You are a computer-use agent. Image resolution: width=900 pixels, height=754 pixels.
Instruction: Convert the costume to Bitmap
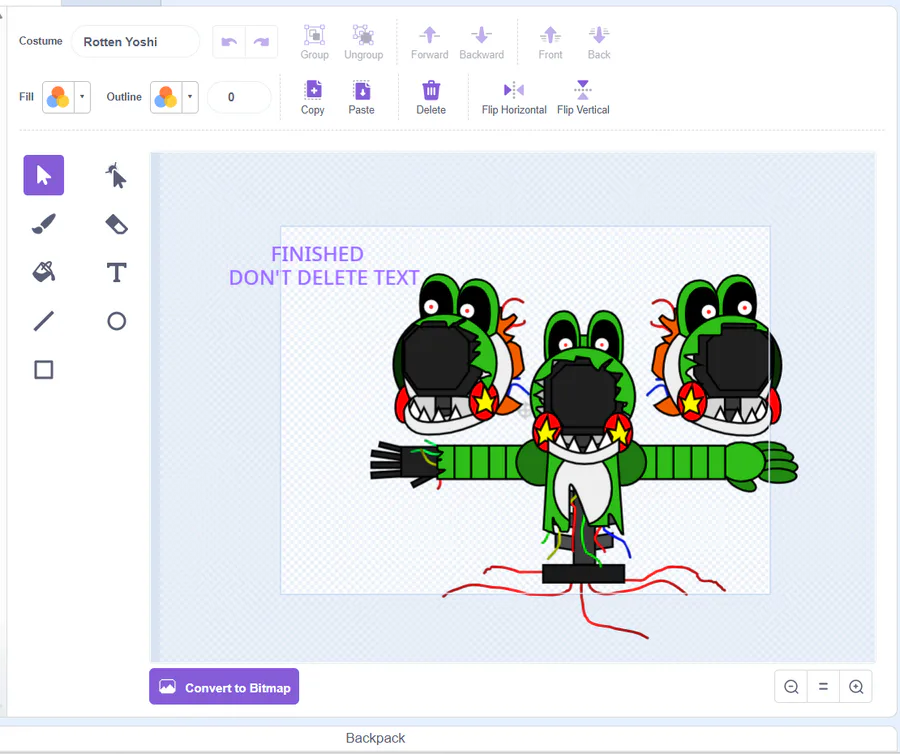[224, 686]
